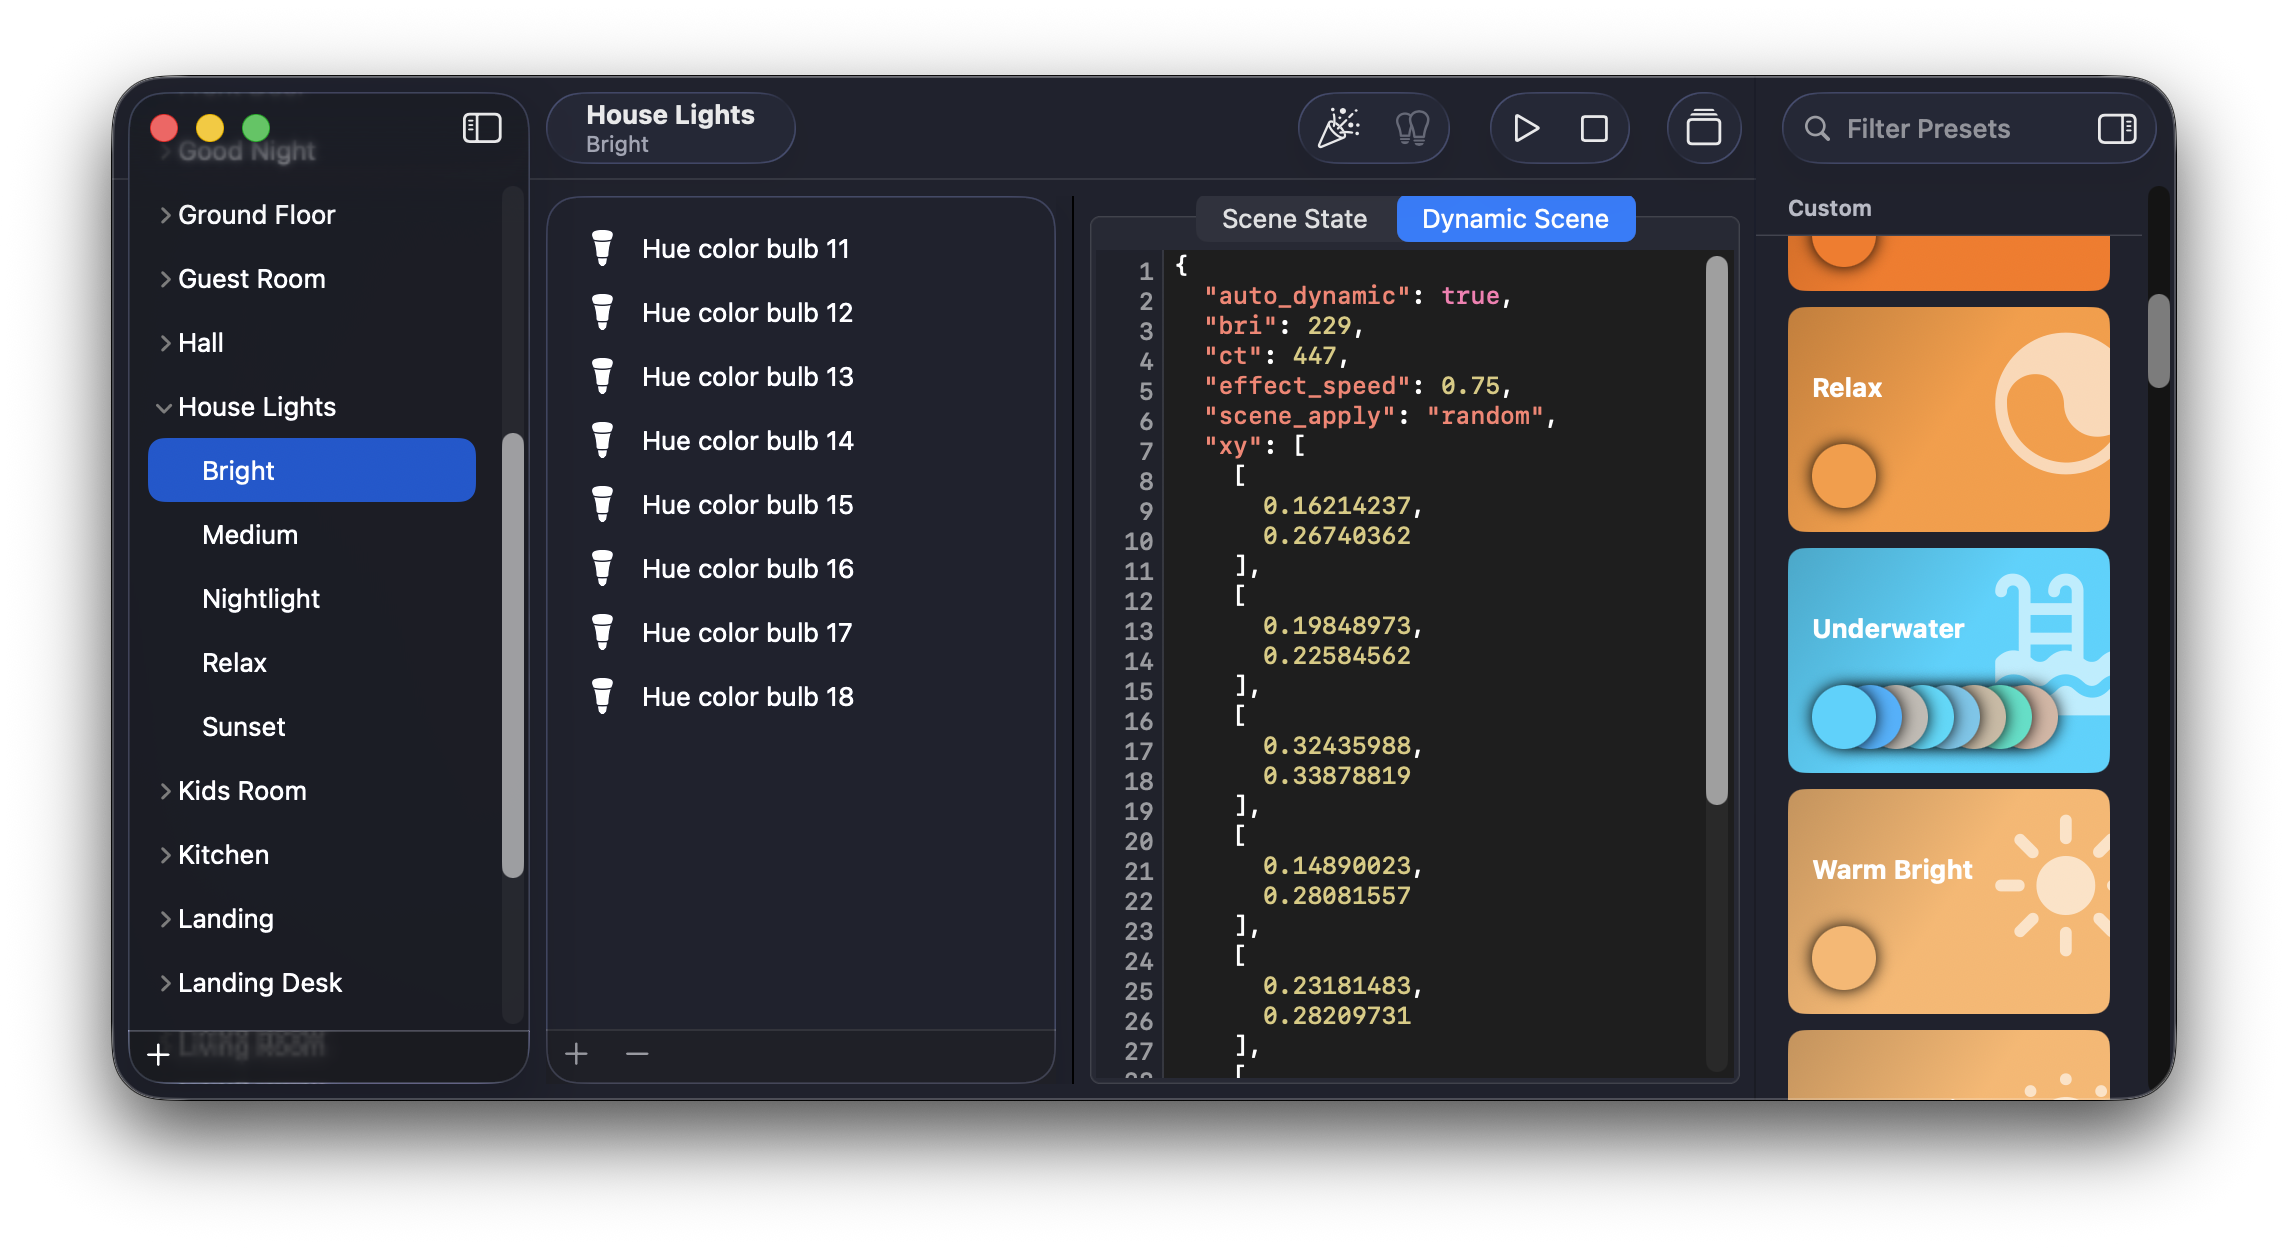Click the orange color swatch on Relax preset
The width and height of the screenshot is (2288, 1248).
pyautogui.click(x=1843, y=476)
